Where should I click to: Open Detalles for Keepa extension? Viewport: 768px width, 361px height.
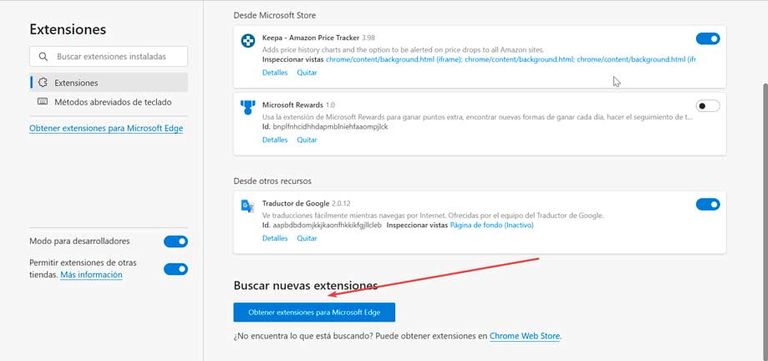pos(275,72)
